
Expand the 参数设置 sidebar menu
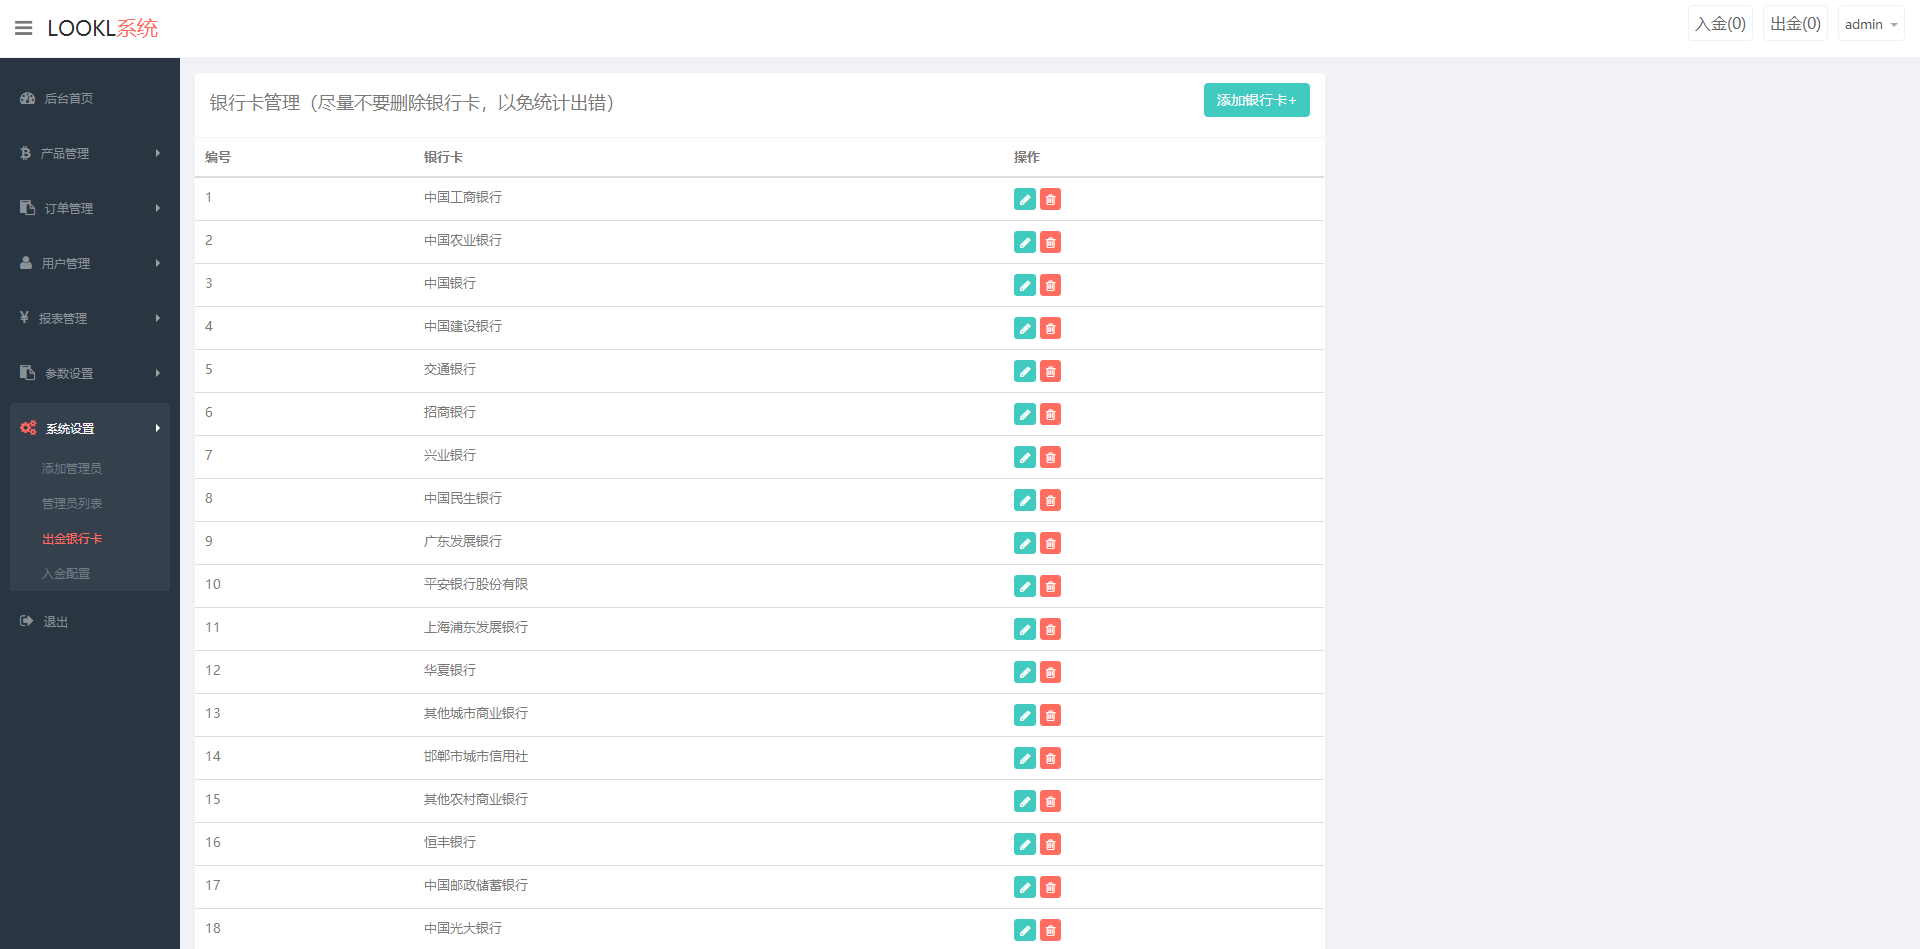tap(90, 373)
